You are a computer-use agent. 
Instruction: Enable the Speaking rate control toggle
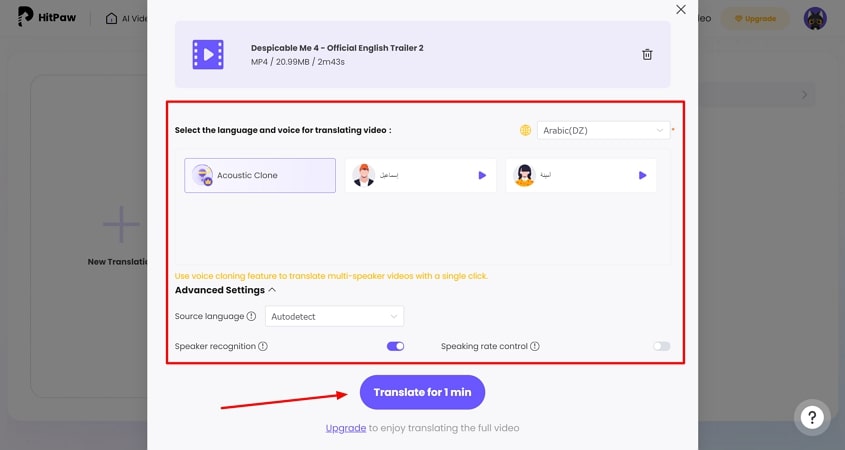(661, 346)
